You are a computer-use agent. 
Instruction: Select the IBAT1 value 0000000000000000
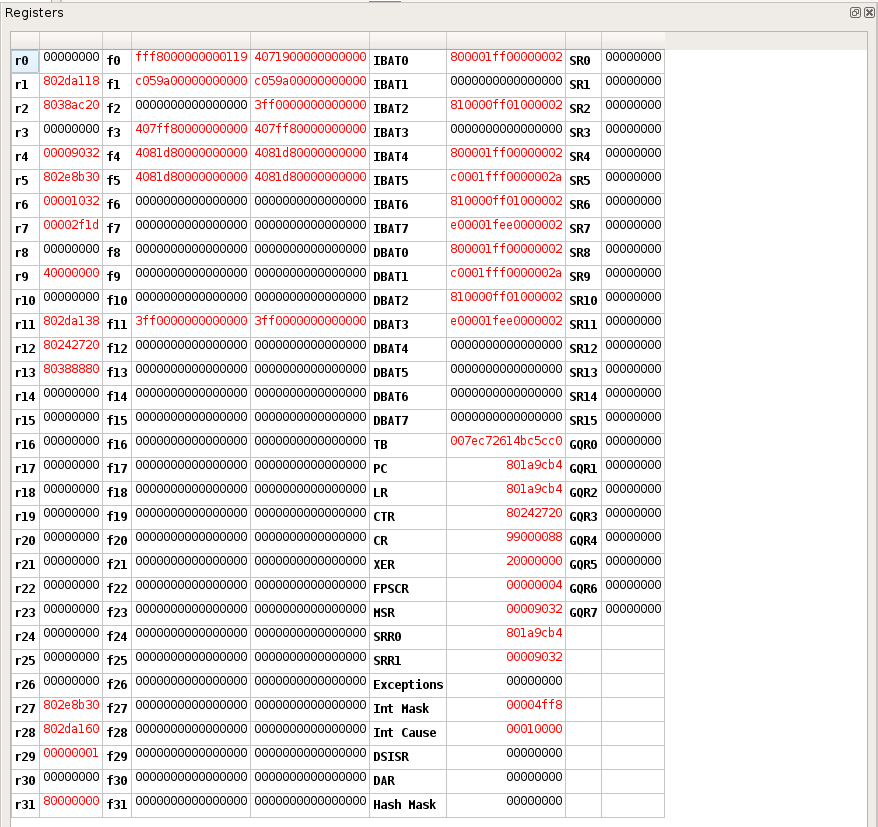click(506, 81)
